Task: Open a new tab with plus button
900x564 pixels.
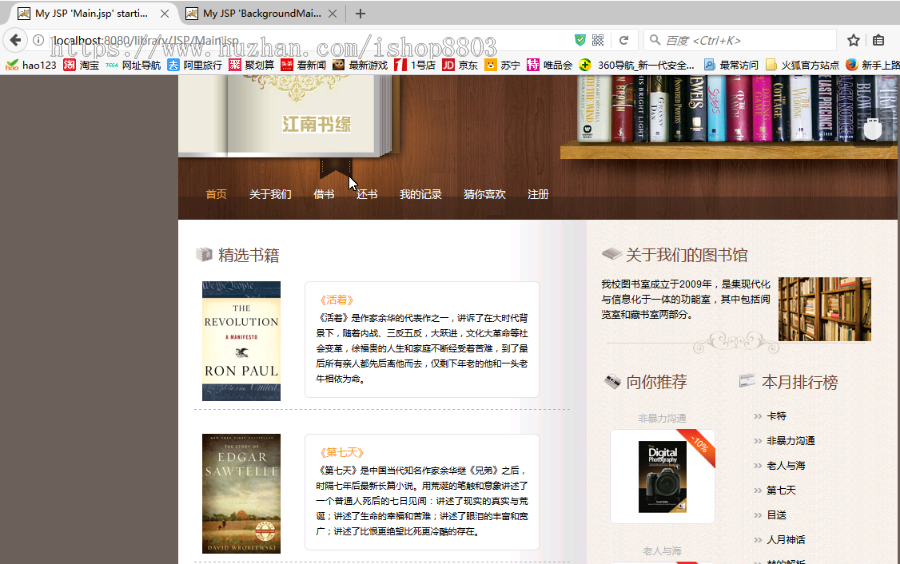Action: 360,13
